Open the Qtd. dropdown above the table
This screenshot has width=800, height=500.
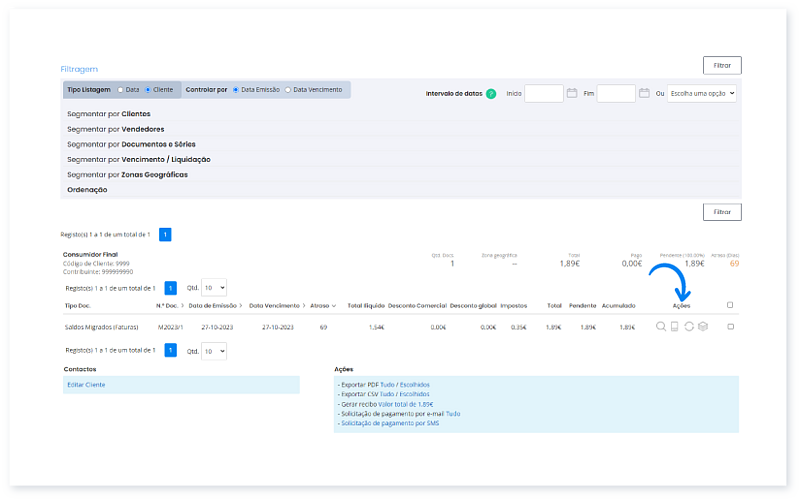point(214,287)
